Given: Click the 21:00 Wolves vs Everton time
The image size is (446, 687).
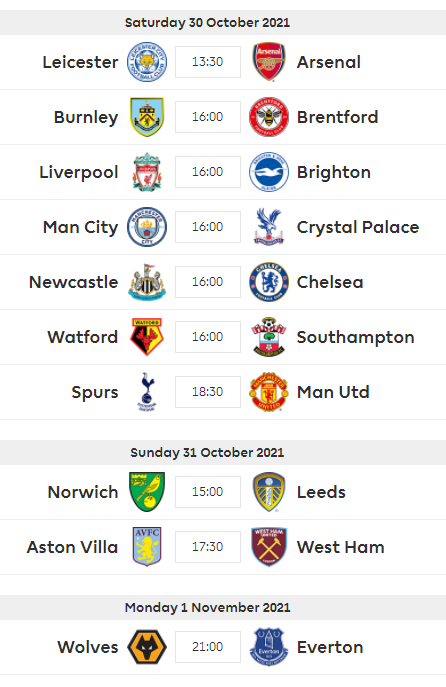Looking at the screenshot, I should click(x=208, y=647).
